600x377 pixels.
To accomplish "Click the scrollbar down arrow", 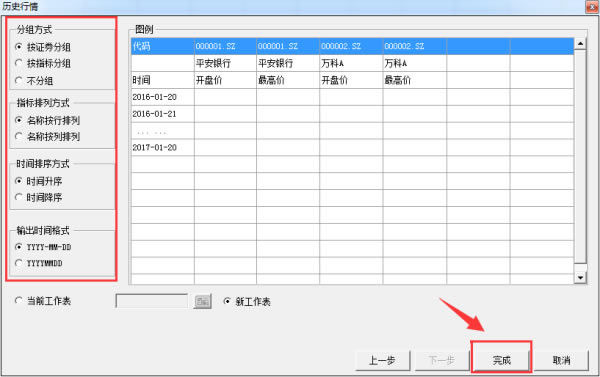I will [580, 277].
